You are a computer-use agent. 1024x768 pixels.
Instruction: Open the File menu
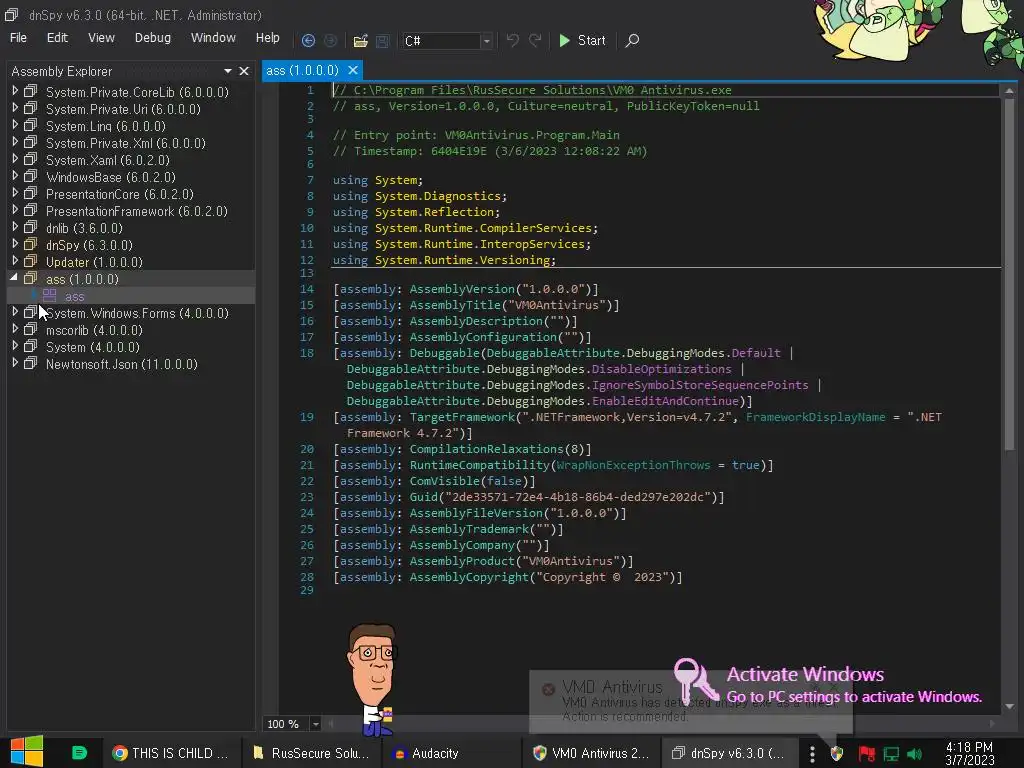(x=18, y=38)
